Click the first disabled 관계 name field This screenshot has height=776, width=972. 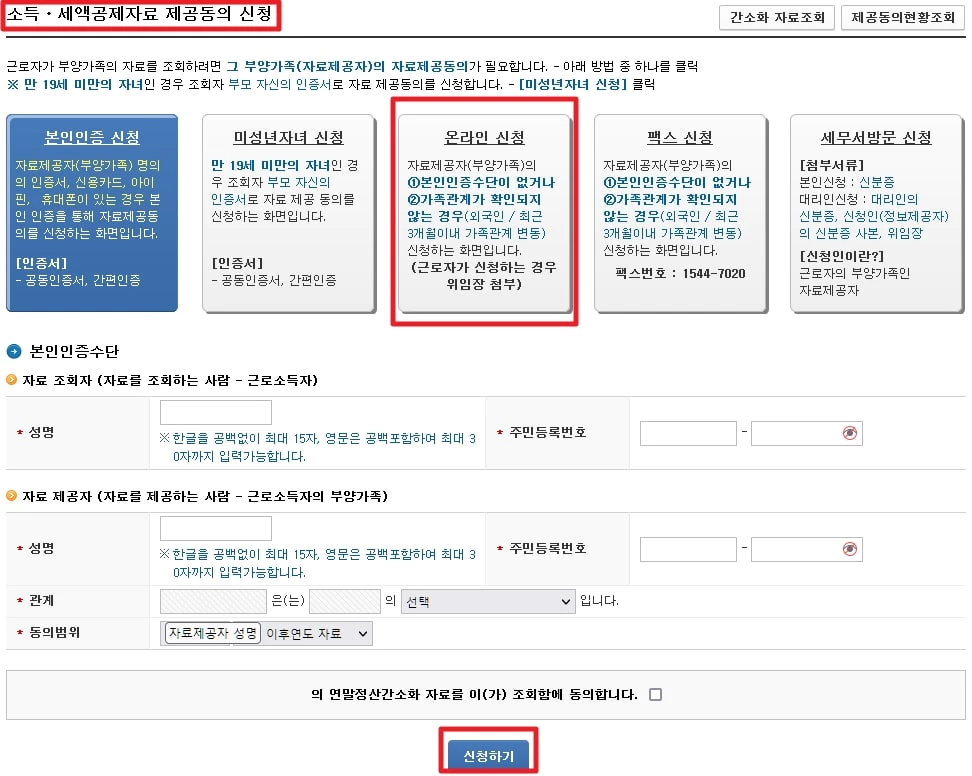pos(213,601)
